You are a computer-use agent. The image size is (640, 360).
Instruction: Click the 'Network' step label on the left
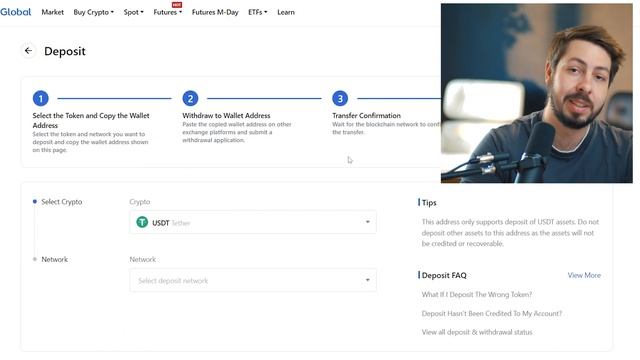[55, 259]
